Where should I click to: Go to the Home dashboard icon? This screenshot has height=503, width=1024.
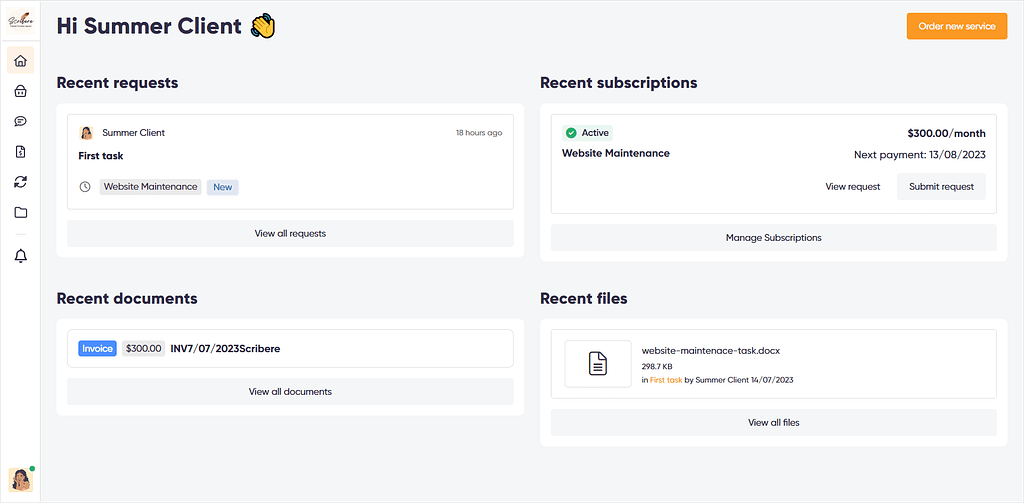(x=20, y=61)
